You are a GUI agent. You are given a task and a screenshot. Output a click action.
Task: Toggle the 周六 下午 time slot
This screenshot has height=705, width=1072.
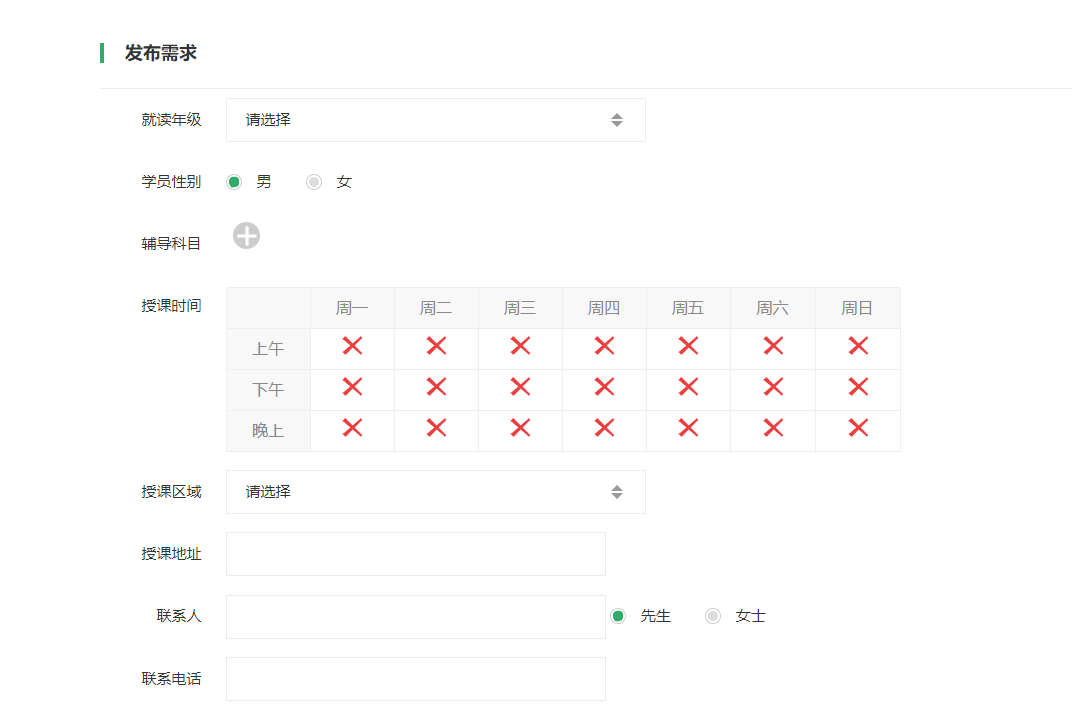point(773,387)
